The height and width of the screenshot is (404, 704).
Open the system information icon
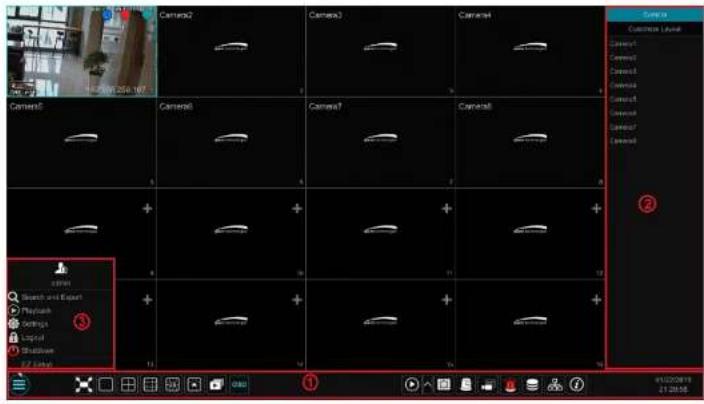[577, 385]
